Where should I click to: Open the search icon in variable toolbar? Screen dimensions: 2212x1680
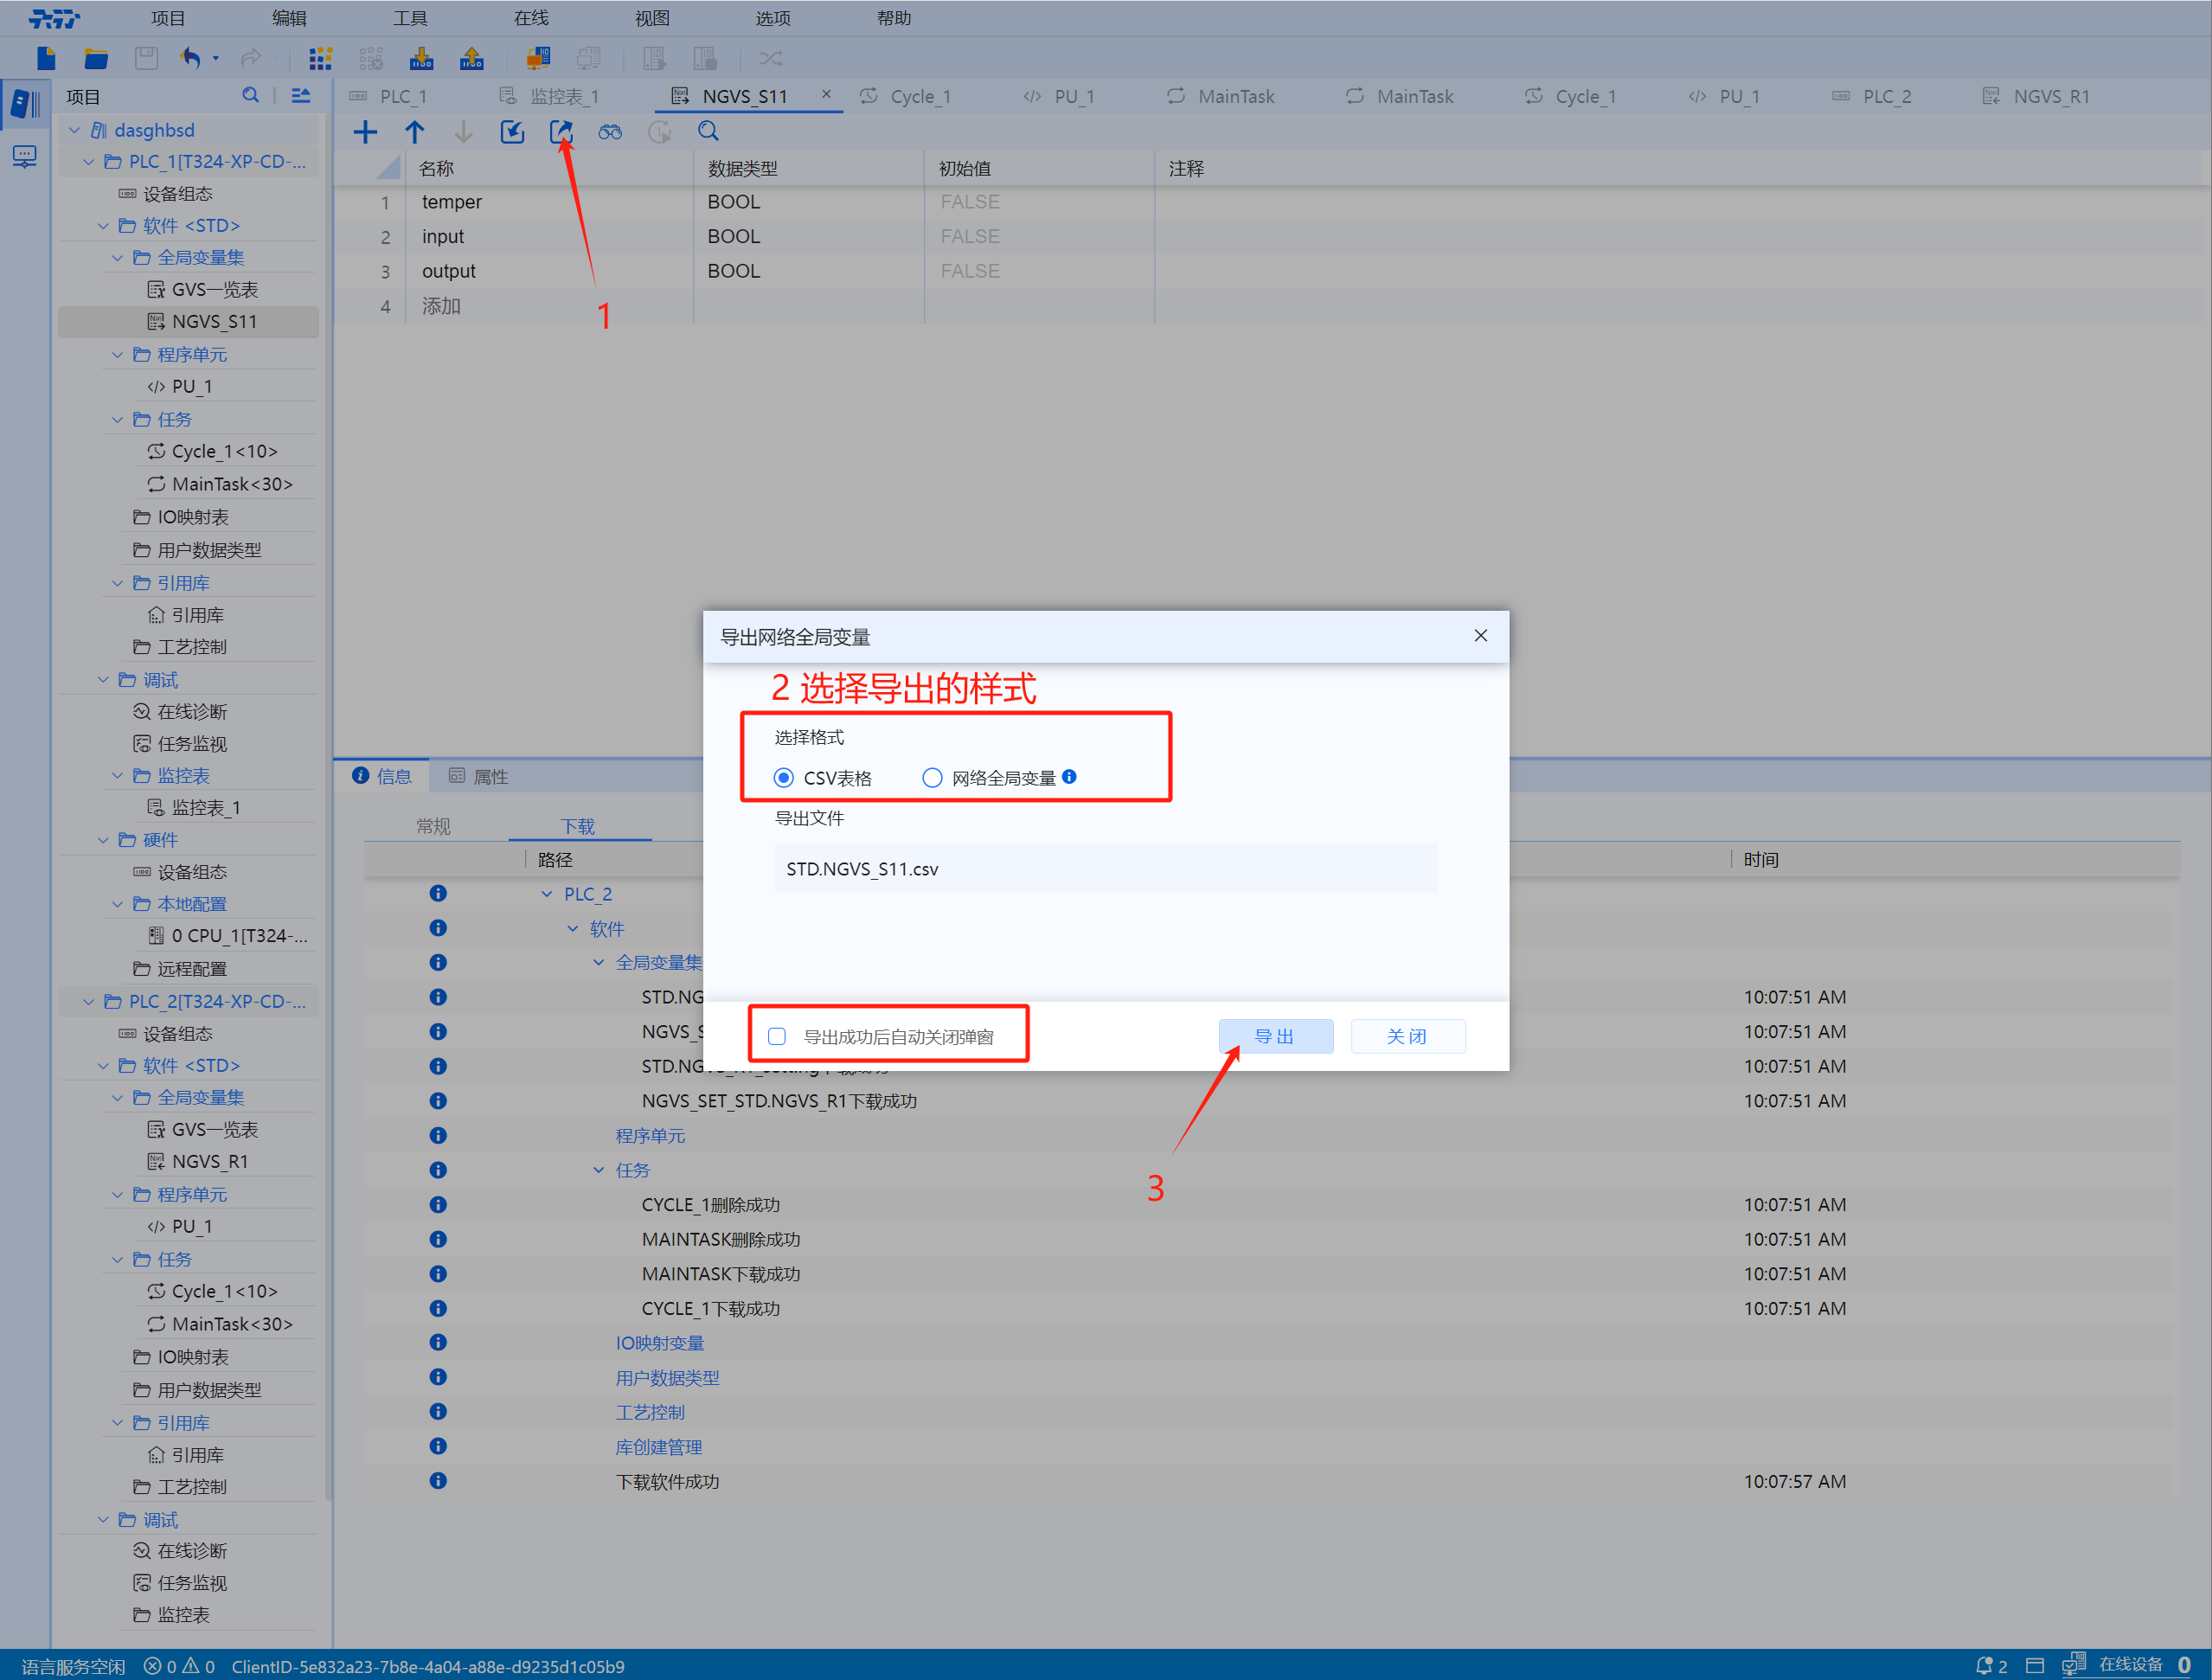point(708,131)
